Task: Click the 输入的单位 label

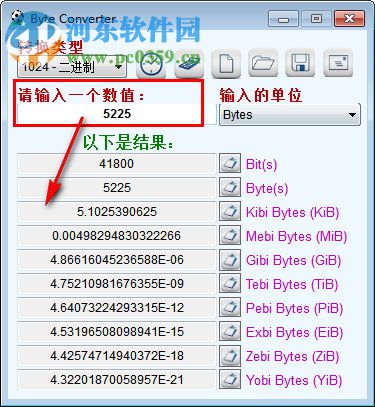Action: click(261, 95)
